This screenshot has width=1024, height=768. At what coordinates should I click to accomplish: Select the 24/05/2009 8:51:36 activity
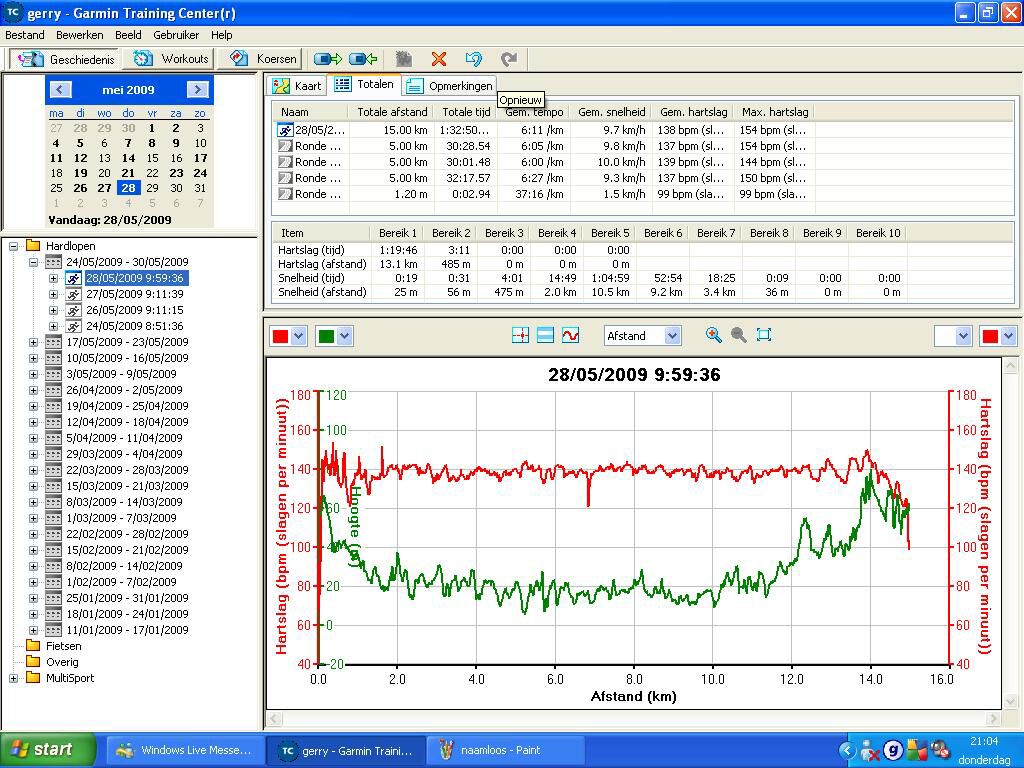(x=135, y=326)
